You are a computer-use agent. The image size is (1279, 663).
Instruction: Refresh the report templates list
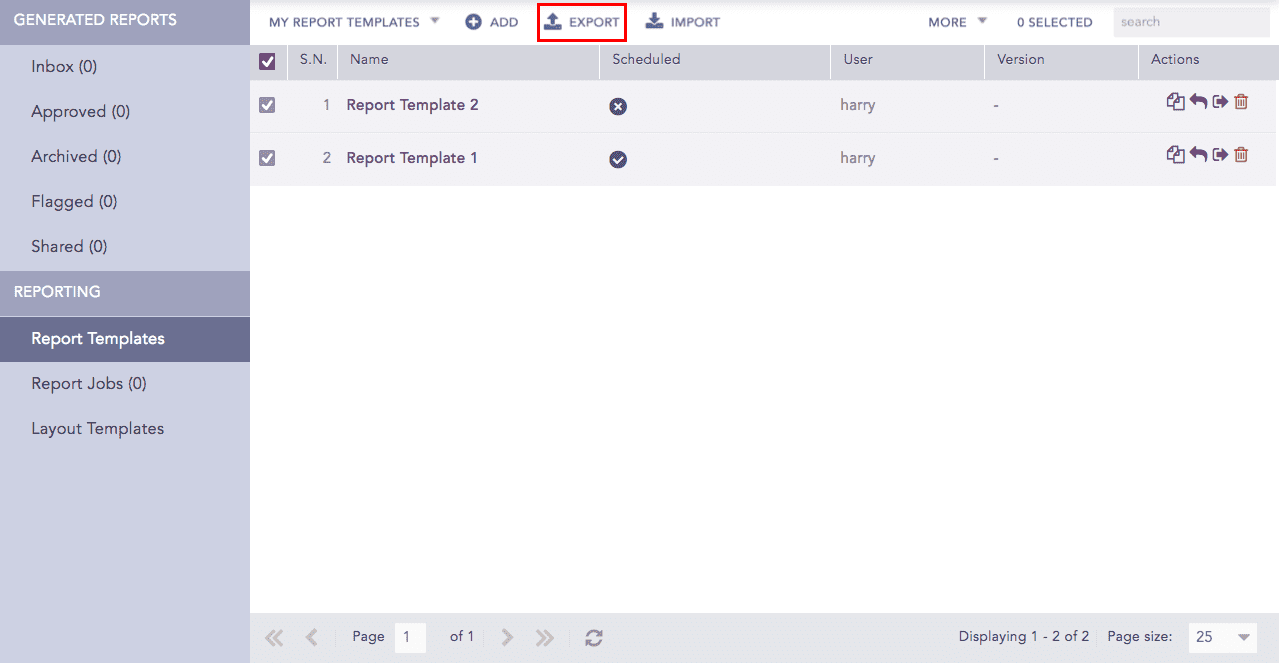point(594,637)
